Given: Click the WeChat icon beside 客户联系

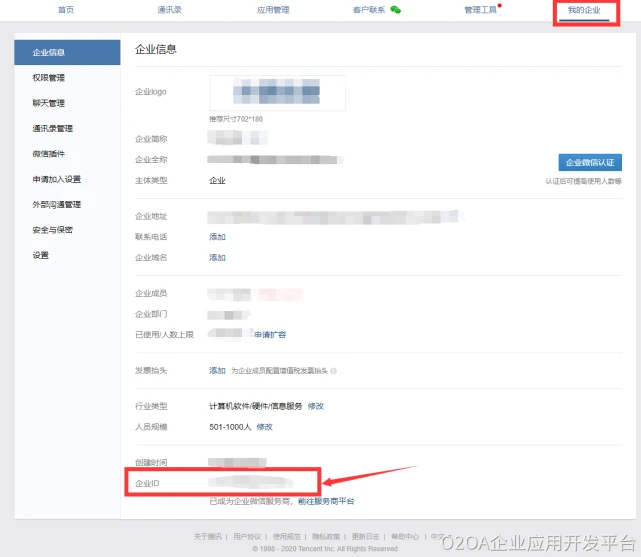Looking at the screenshot, I should (x=396, y=9).
